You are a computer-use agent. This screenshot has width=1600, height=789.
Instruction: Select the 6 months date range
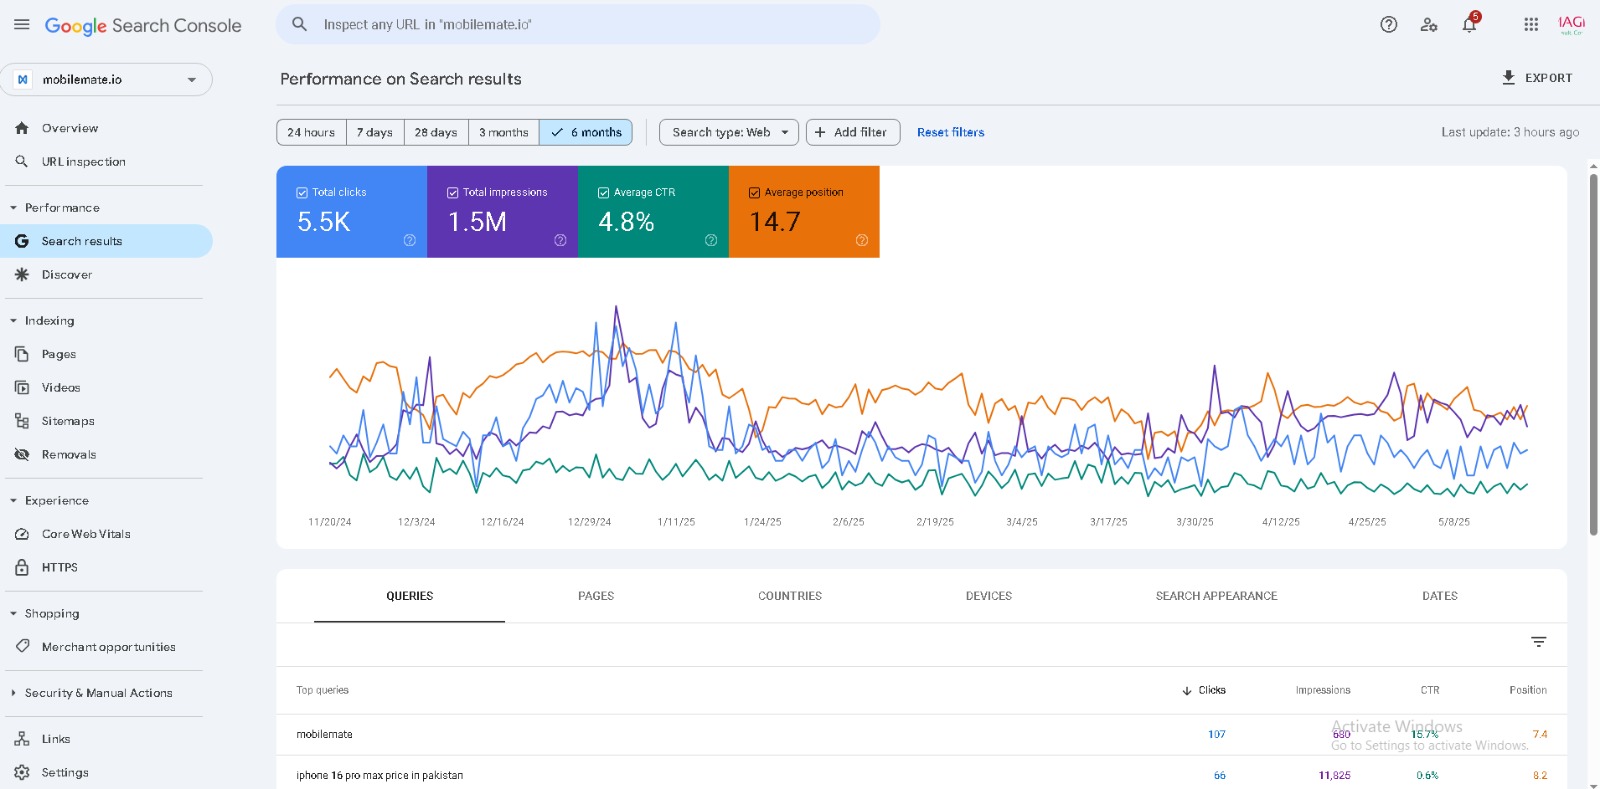(x=586, y=132)
